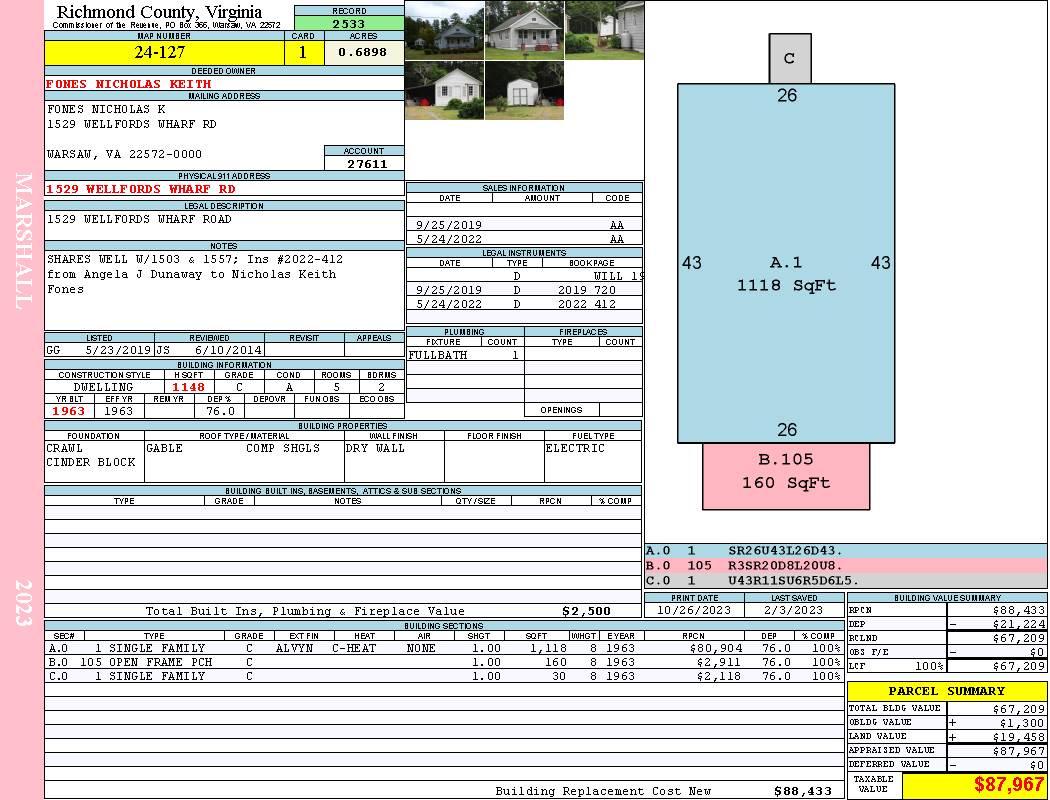The width and height of the screenshot is (1050, 800).
Task: Select the gray C section in sketch
Action: click(789, 59)
